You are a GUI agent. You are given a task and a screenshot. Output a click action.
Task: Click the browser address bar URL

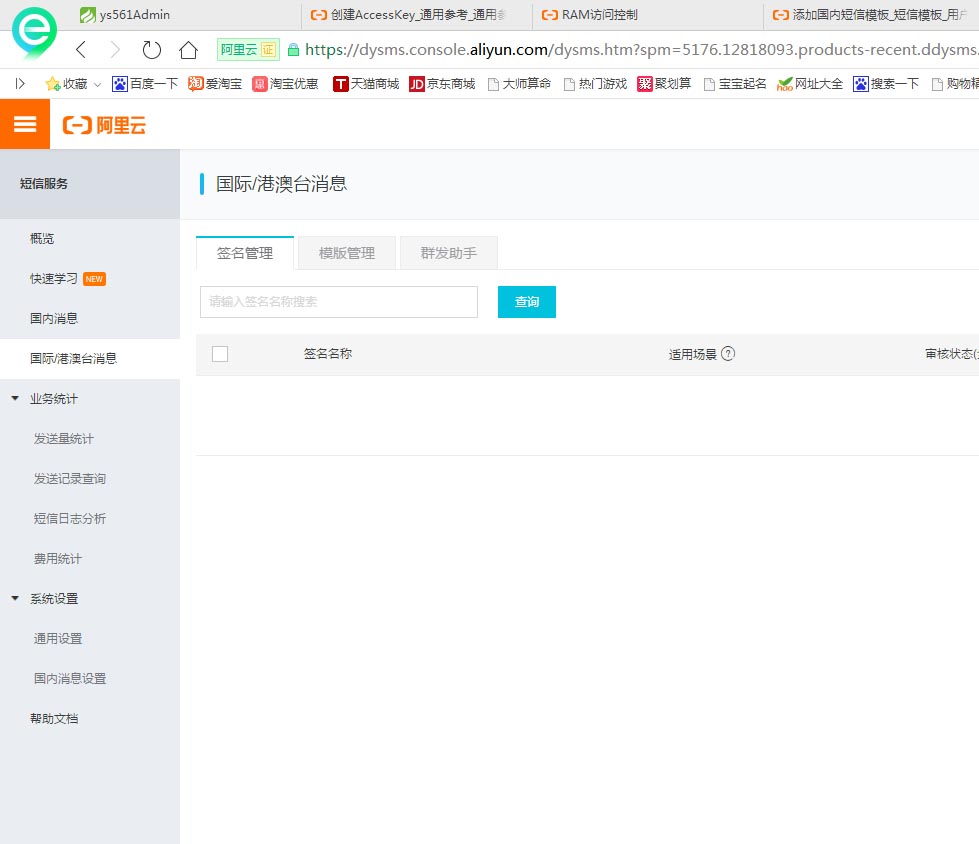pos(642,49)
